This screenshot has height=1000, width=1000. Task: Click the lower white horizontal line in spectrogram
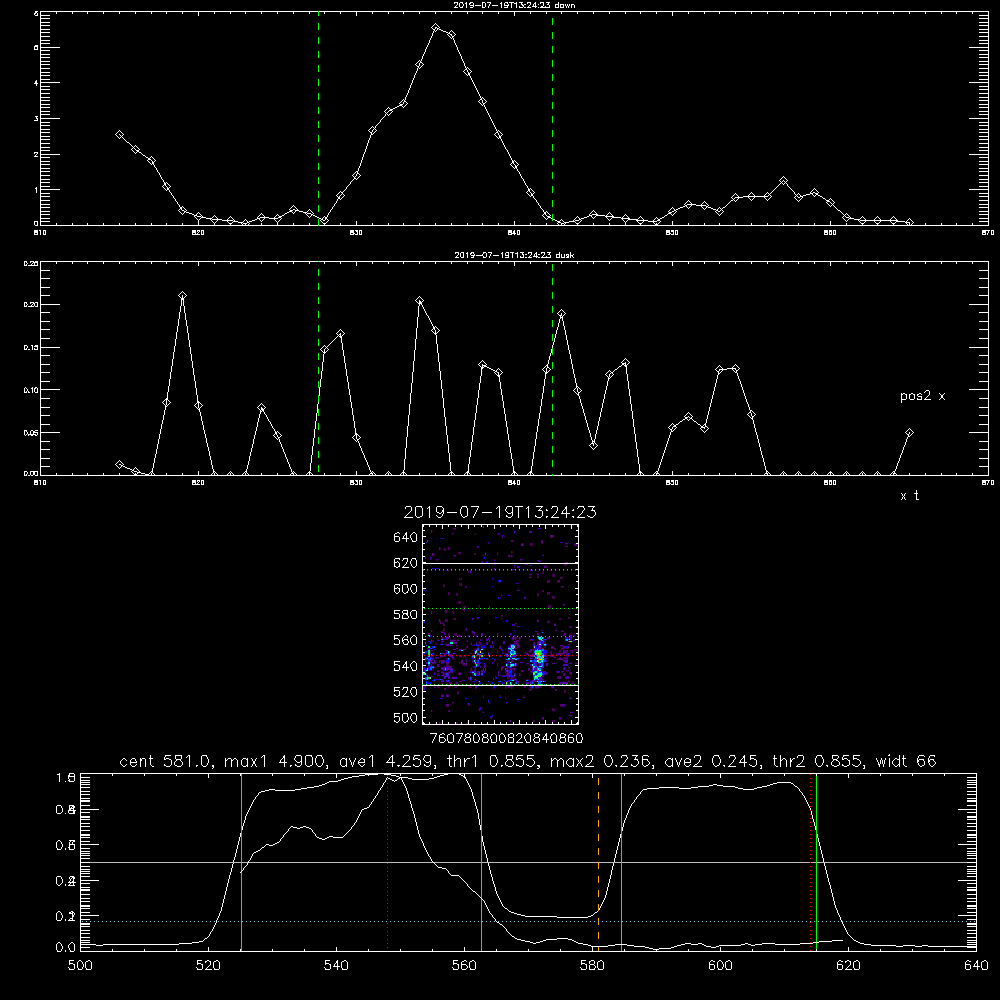pyautogui.click(x=500, y=685)
